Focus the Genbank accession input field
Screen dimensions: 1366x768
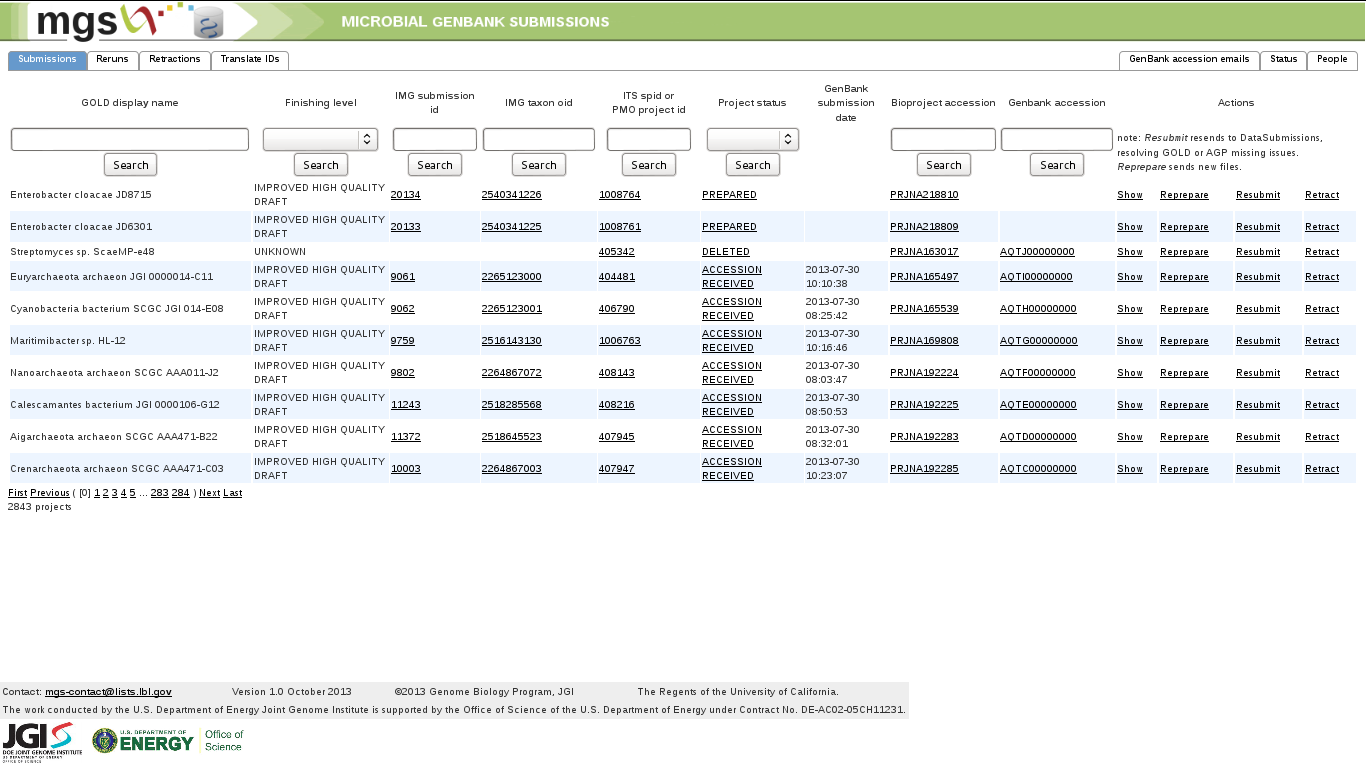(1057, 140)
